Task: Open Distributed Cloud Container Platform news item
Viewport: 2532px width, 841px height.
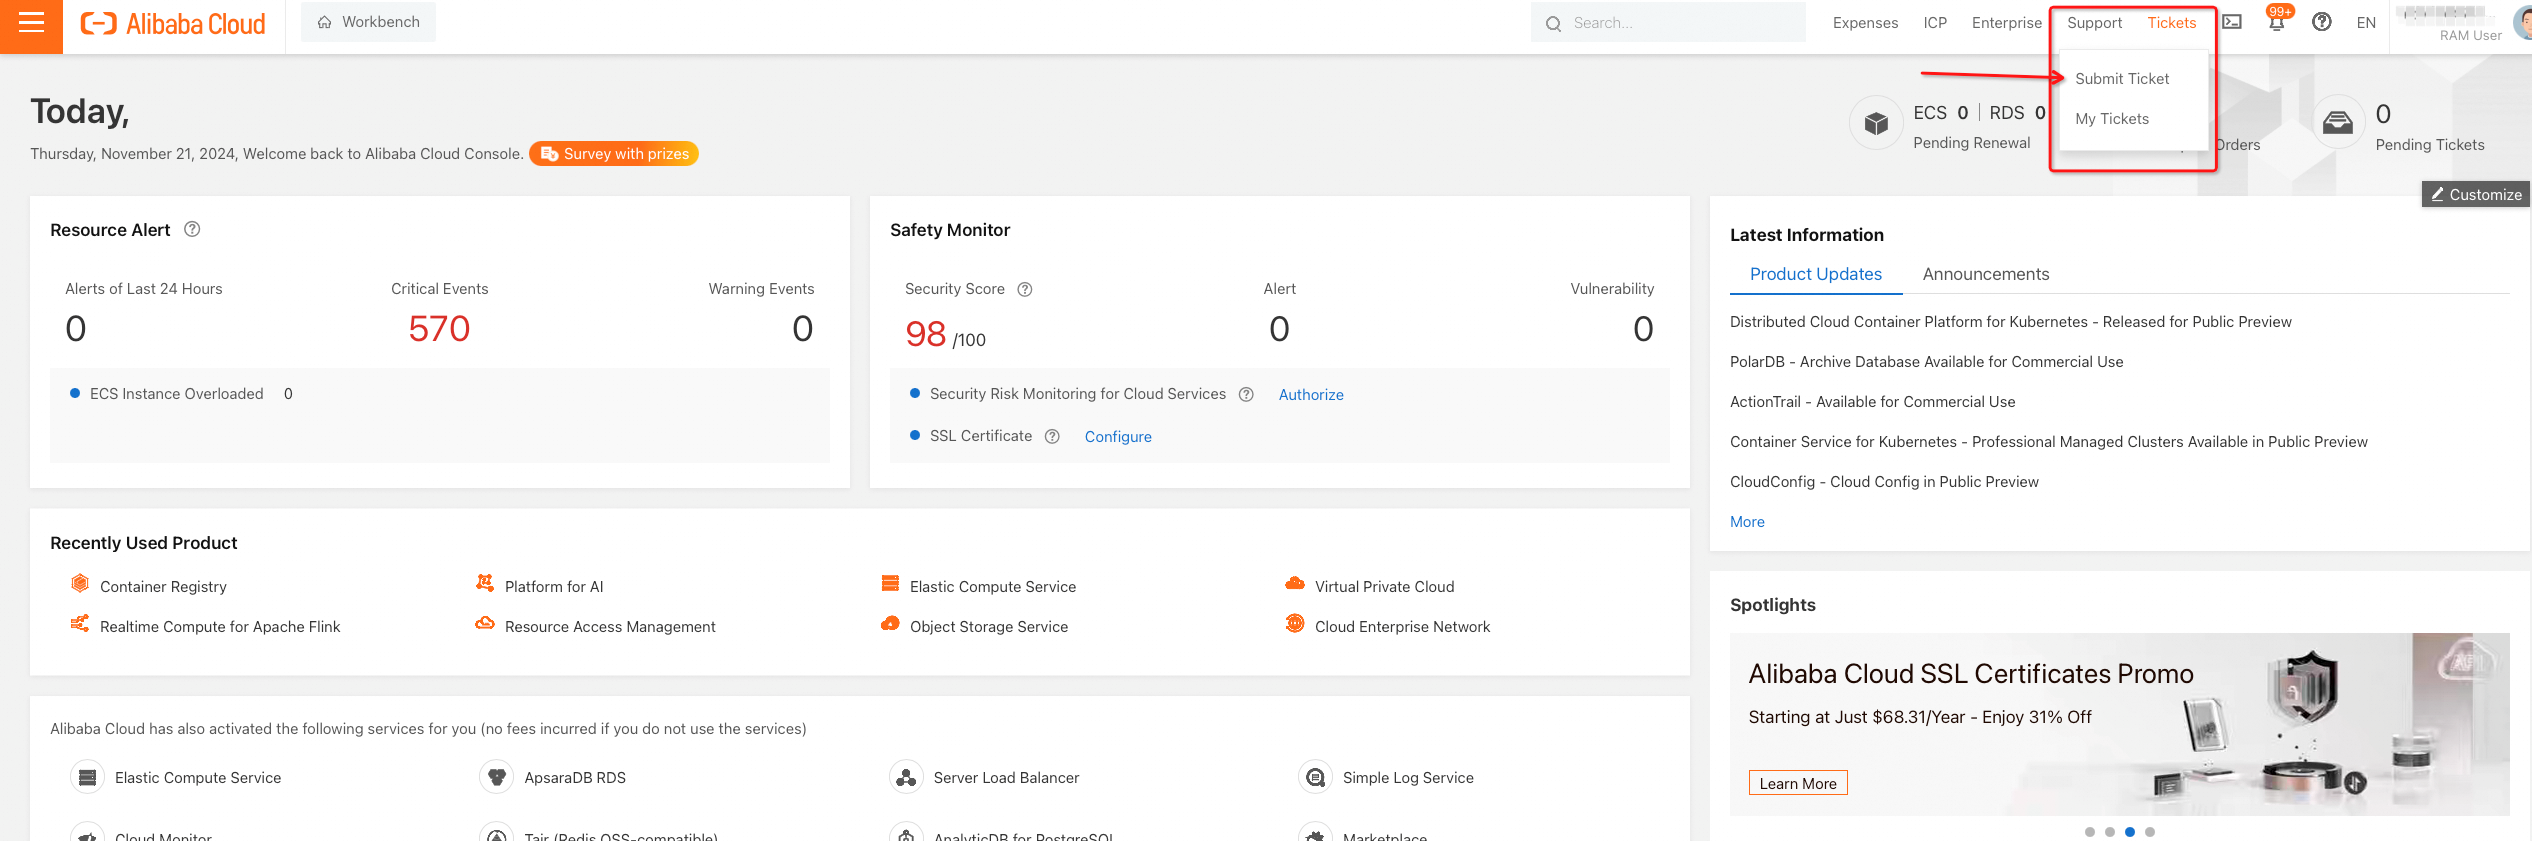Action: pyautogui.click(x=2010, y=322)
